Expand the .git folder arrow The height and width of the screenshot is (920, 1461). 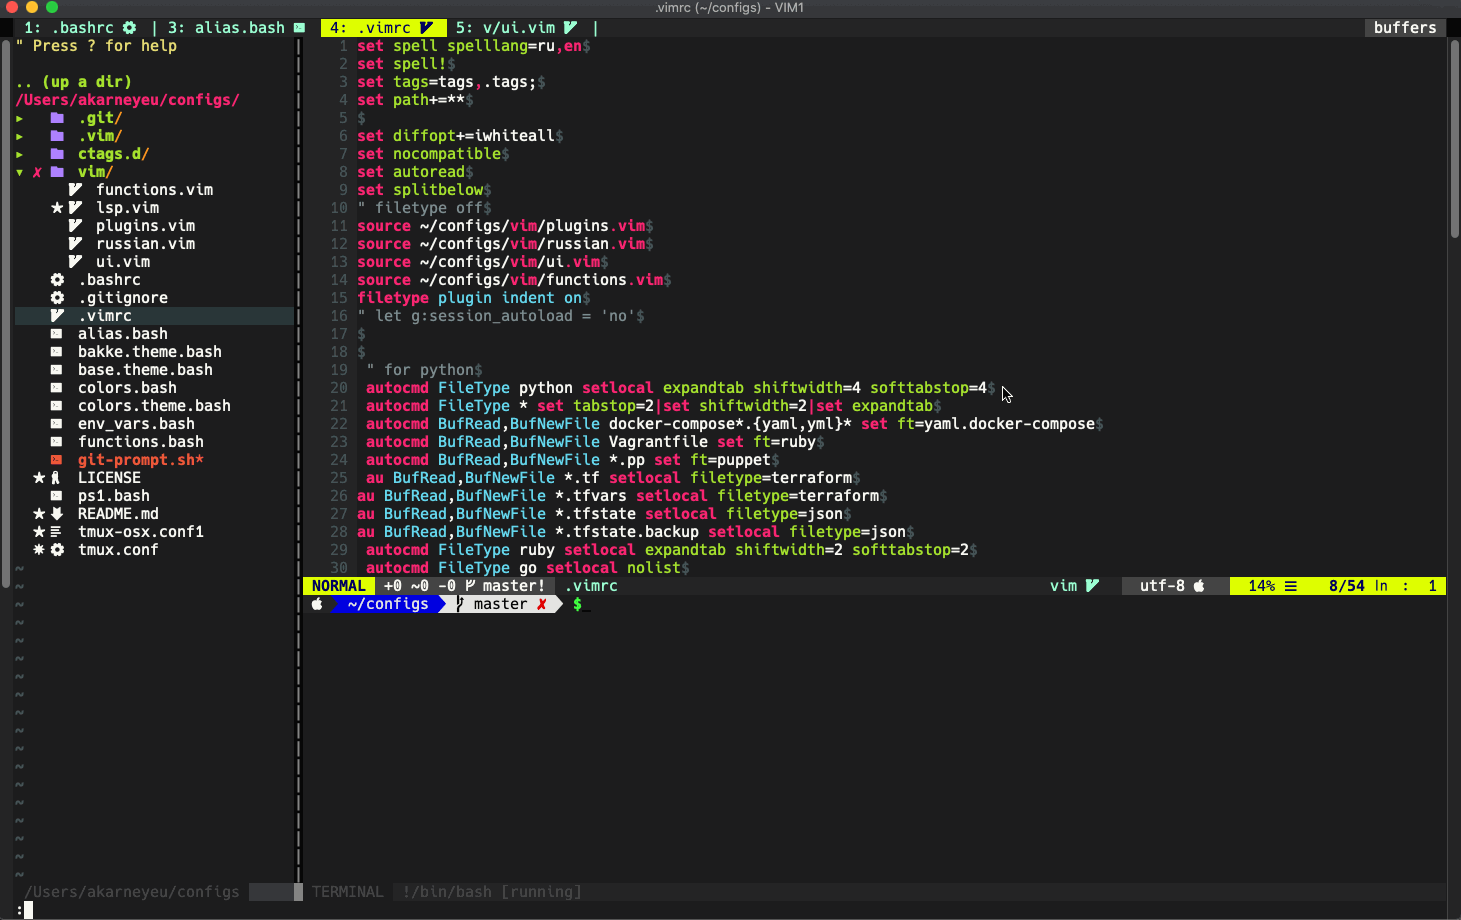(19, 118)
